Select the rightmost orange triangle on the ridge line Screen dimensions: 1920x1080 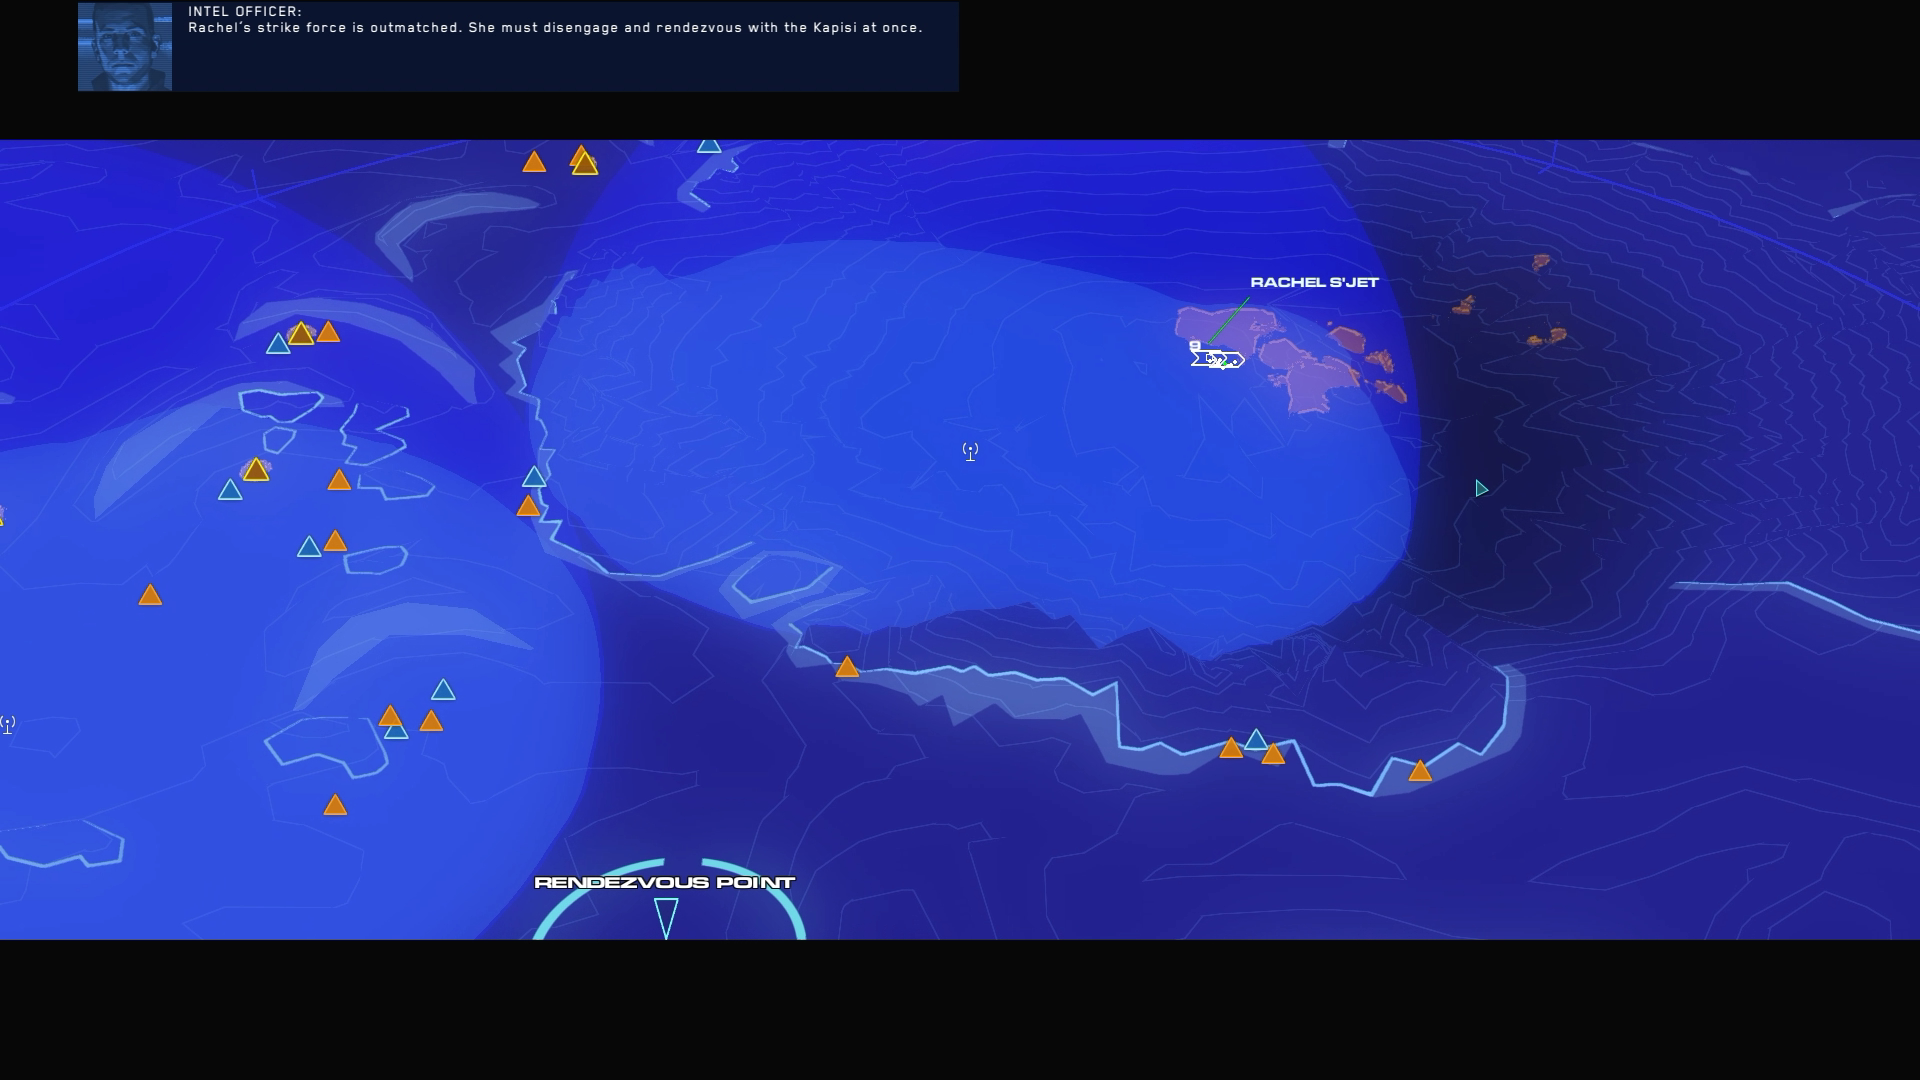tap(1420, 772)
